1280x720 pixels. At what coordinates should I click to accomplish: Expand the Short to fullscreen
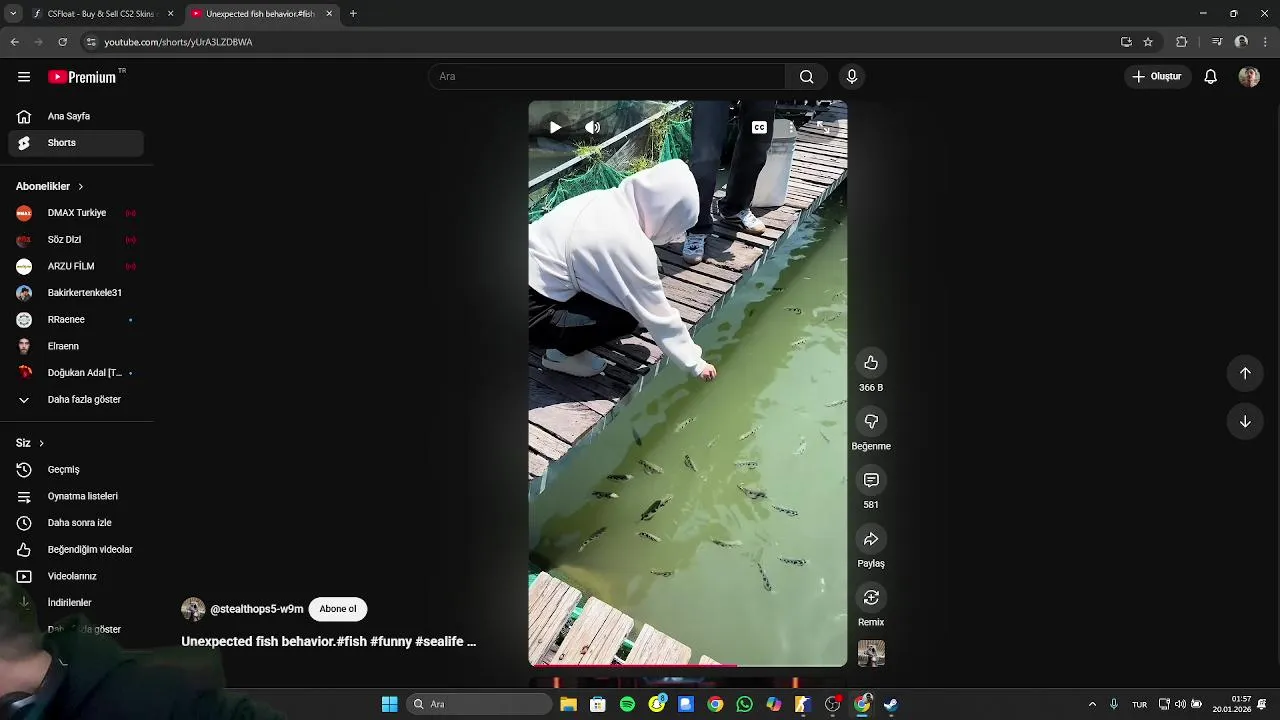(x=822, y=127)
